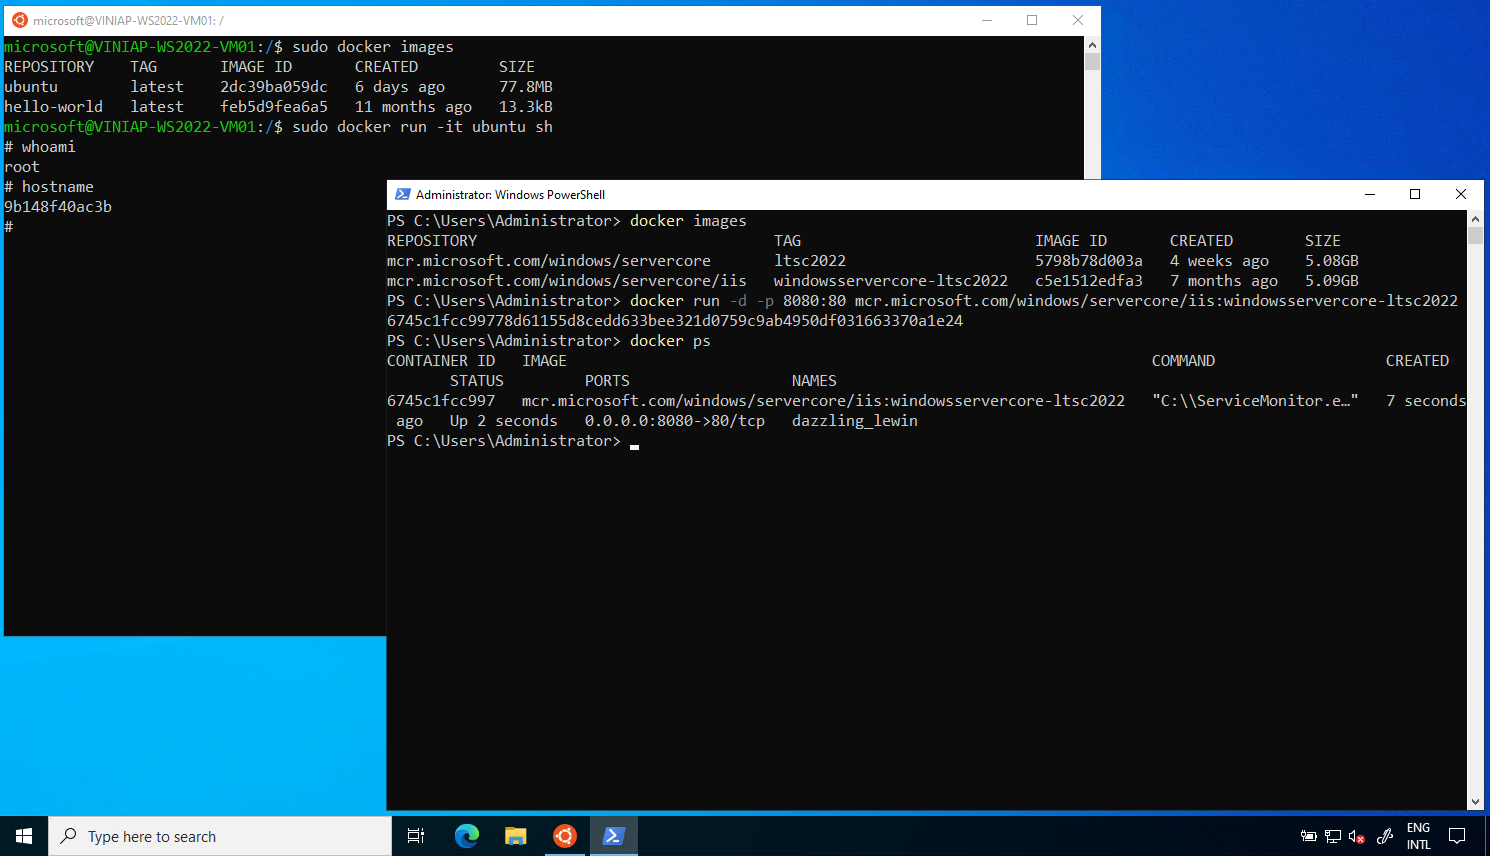Click the pen workspace tray icon

tap(1385, 836)
